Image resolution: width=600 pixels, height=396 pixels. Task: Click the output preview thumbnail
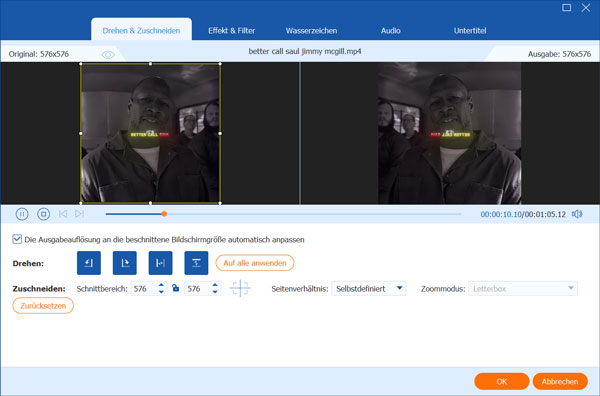pos(450,133)
